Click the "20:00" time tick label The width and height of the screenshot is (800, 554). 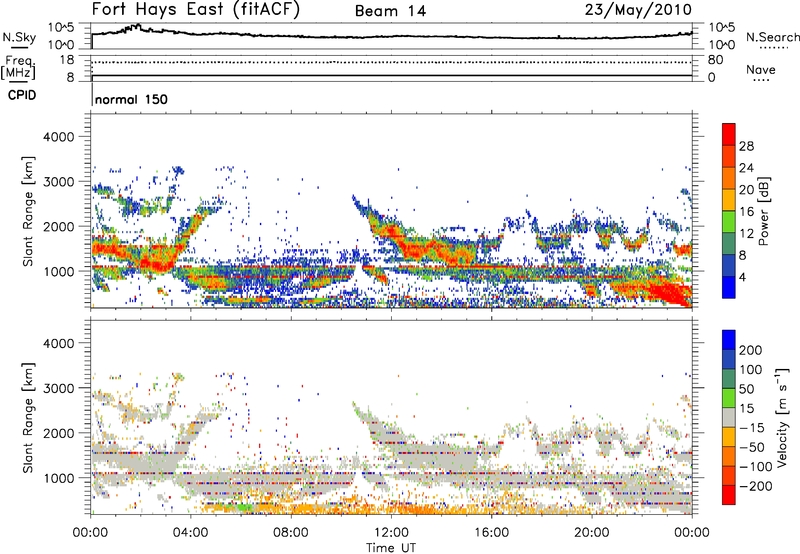pos(591,533)
